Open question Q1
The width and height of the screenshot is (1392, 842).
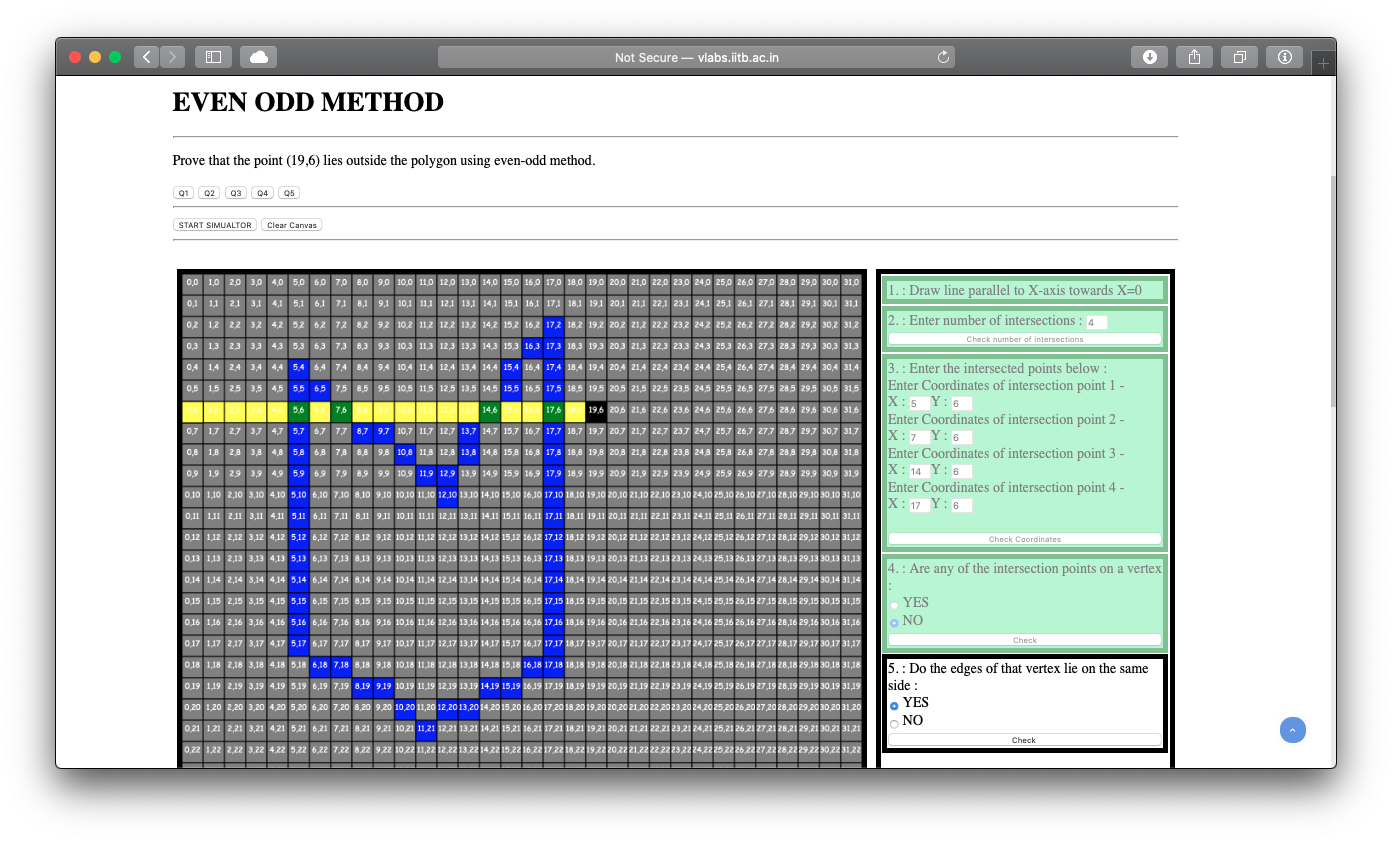pos(183,193)
